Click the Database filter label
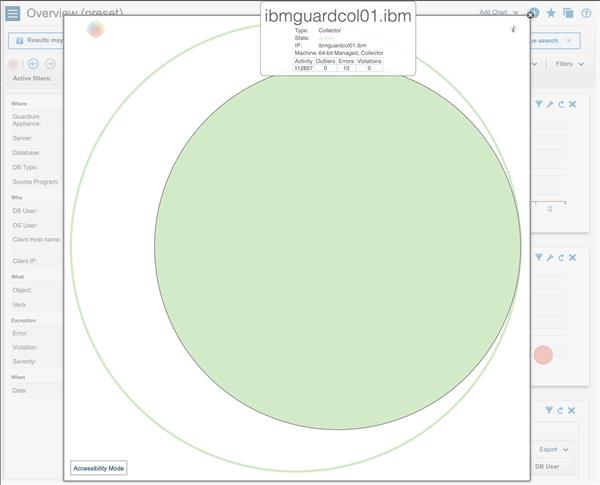 (x=26, y=153)
